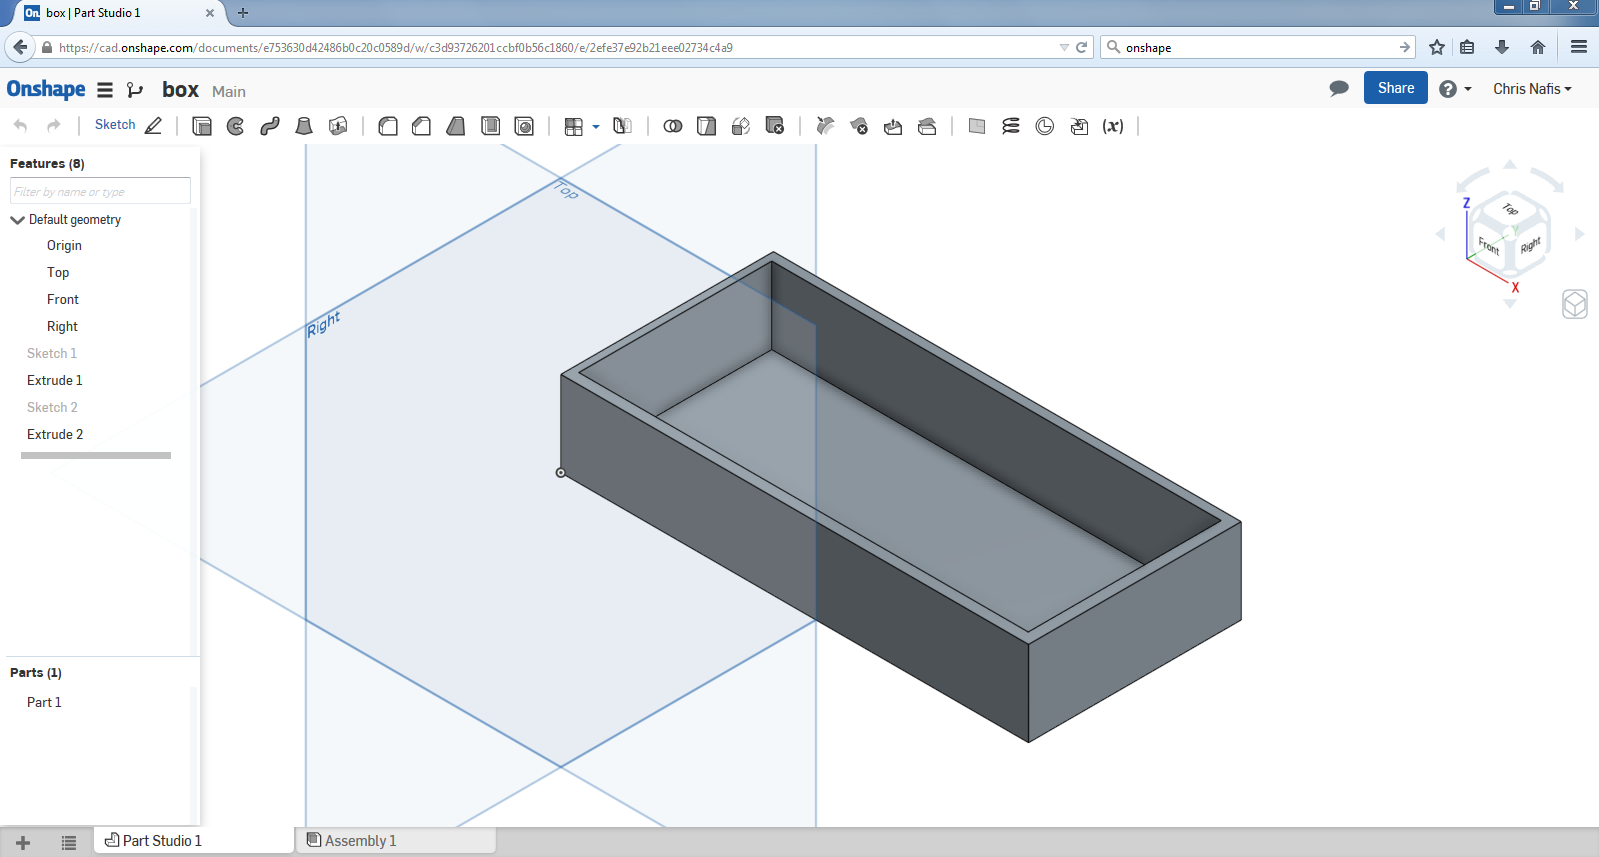This screenshot has width=1599, height=857.
Task: Click the browser bookmark star icon
Action: [x=1437, y=47]
